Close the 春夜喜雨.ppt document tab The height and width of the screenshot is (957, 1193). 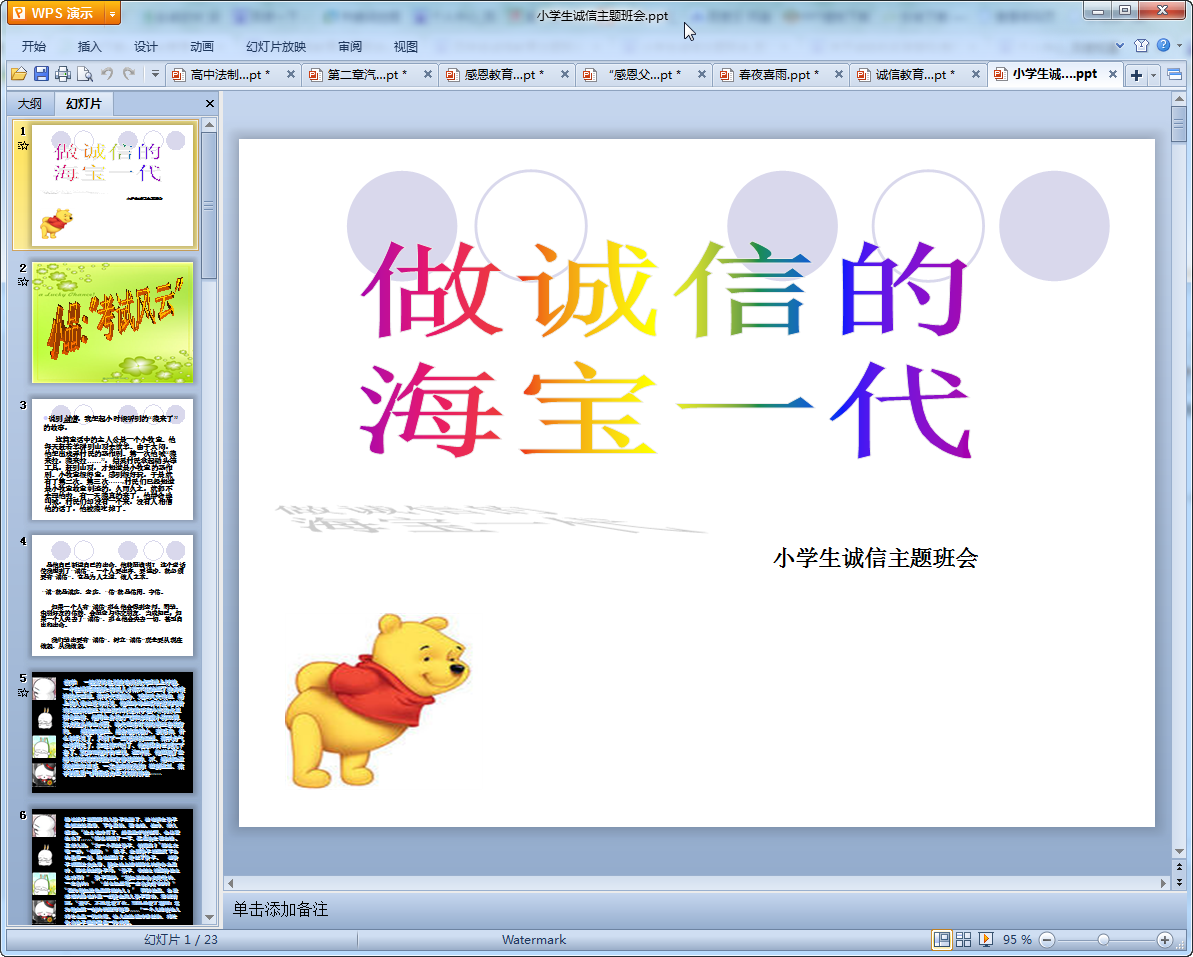838,75
